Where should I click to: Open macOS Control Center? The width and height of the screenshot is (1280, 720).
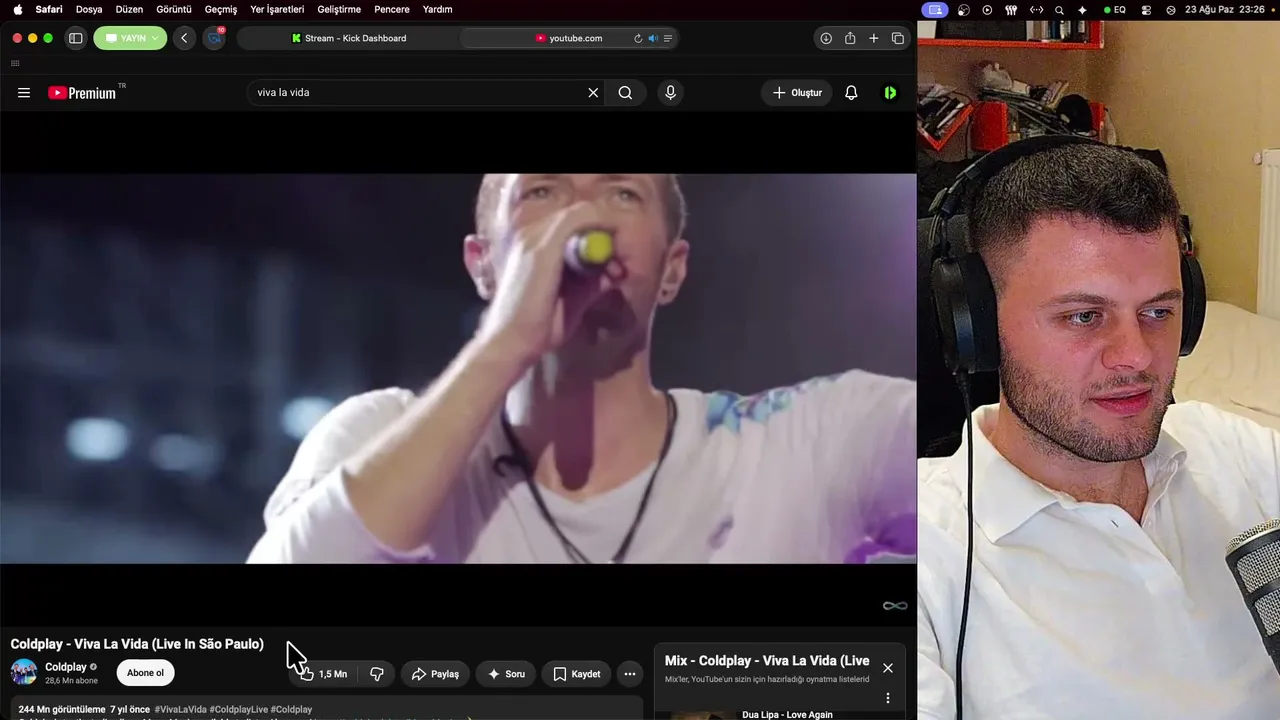[x=1145, y=9]
